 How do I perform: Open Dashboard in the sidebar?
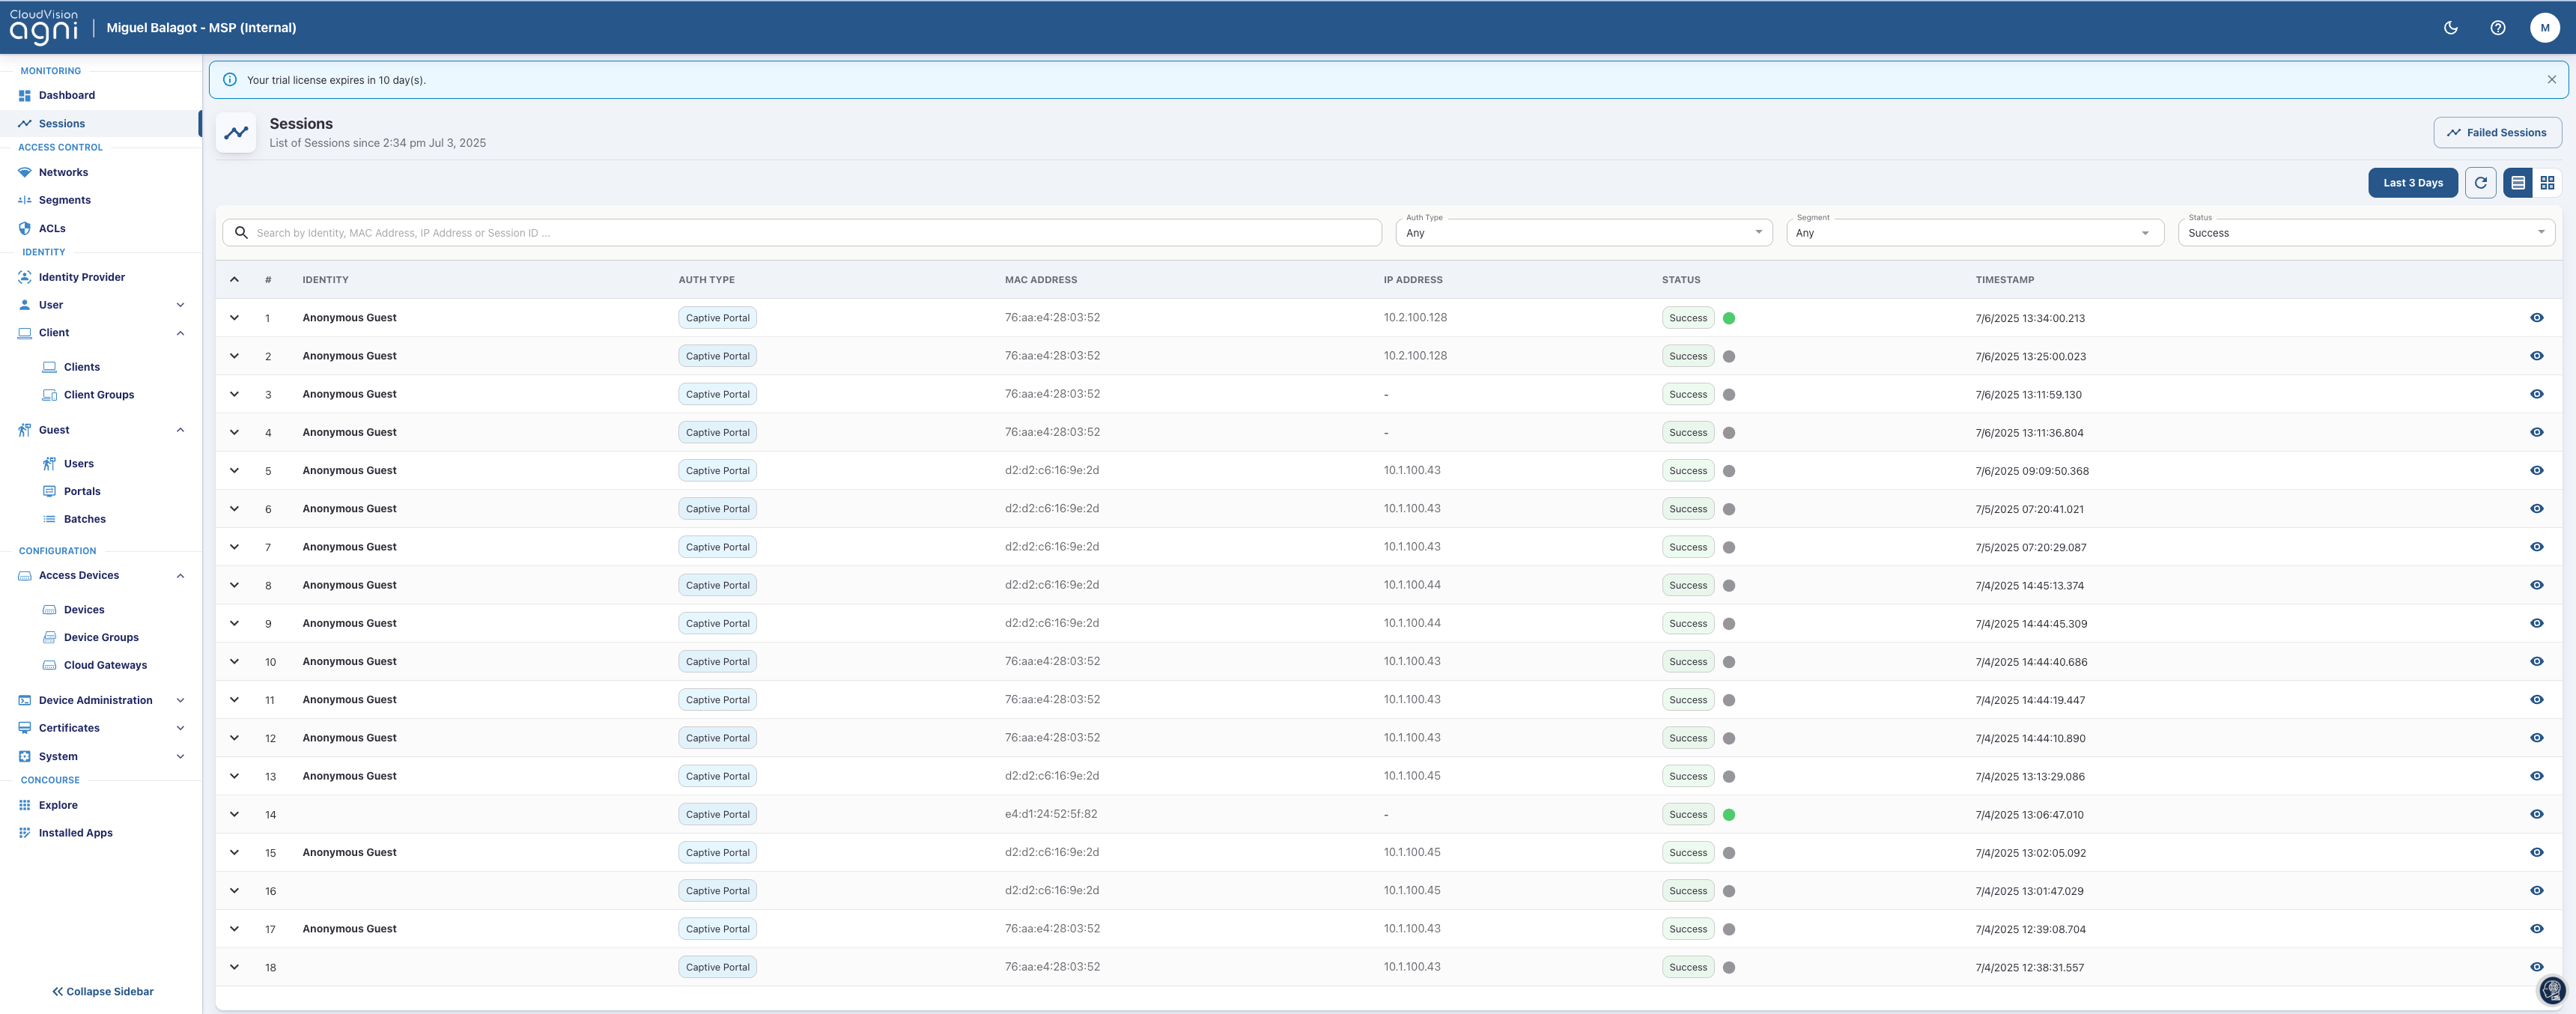[66, 96]
